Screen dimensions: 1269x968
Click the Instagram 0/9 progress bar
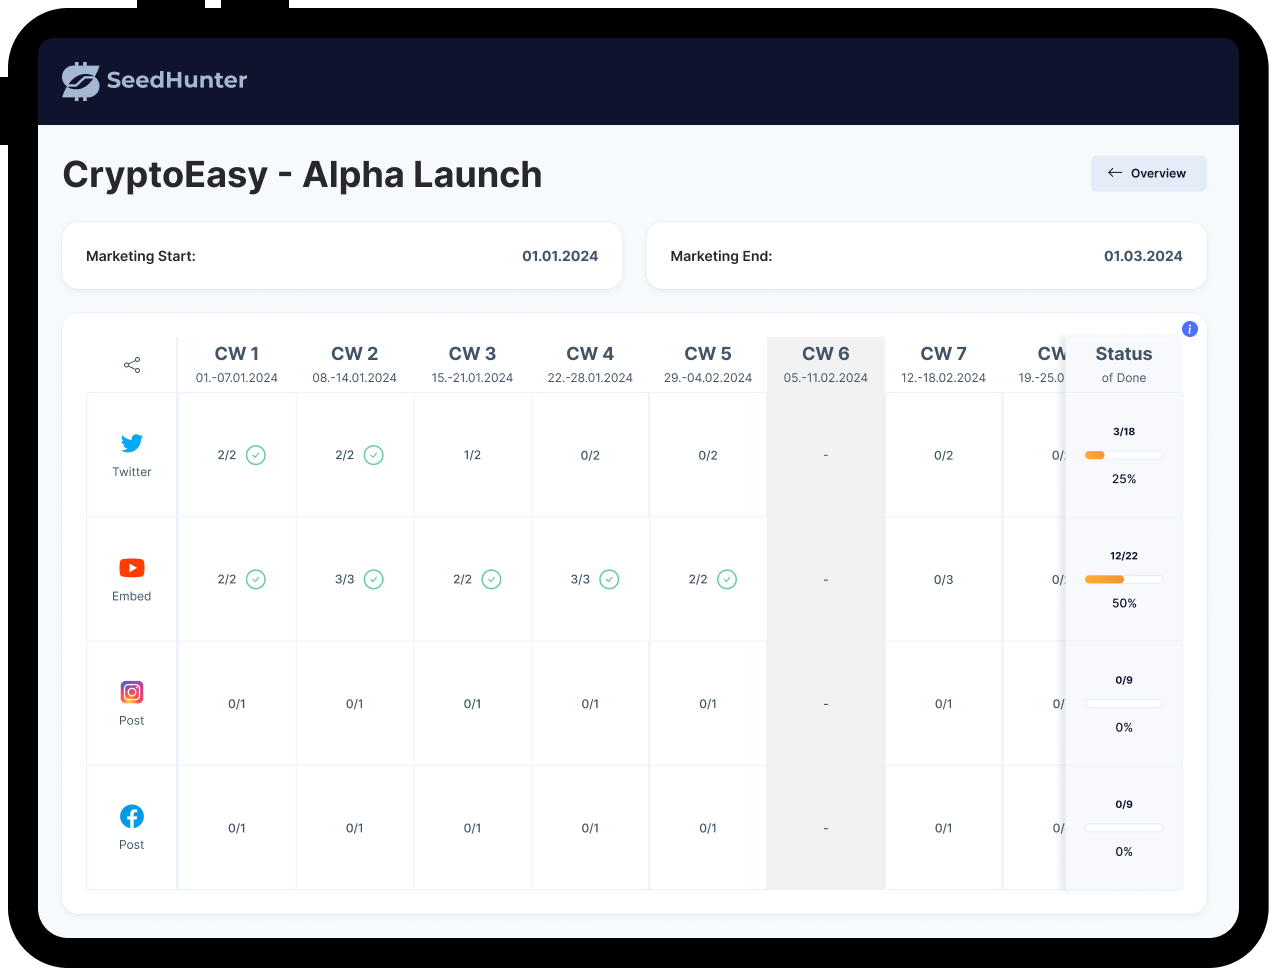pos(1124,704)
